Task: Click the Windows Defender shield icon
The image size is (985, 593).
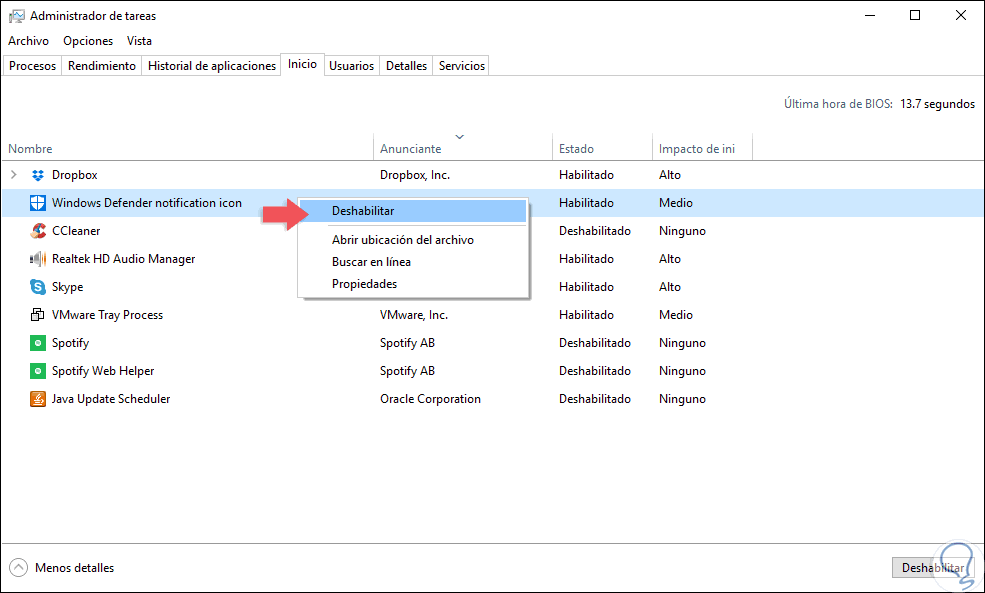Action: [38, 203]
